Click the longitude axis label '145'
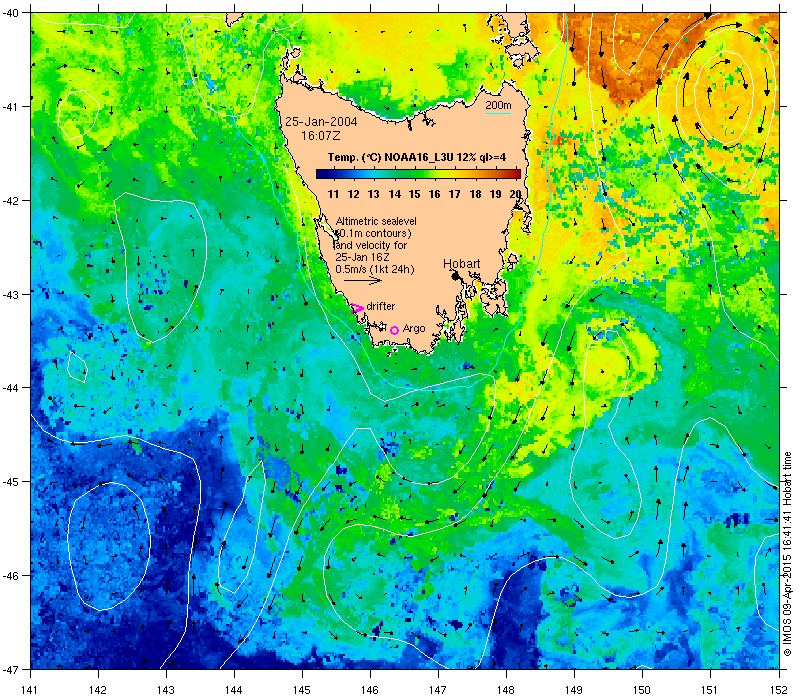 [302, 690]
